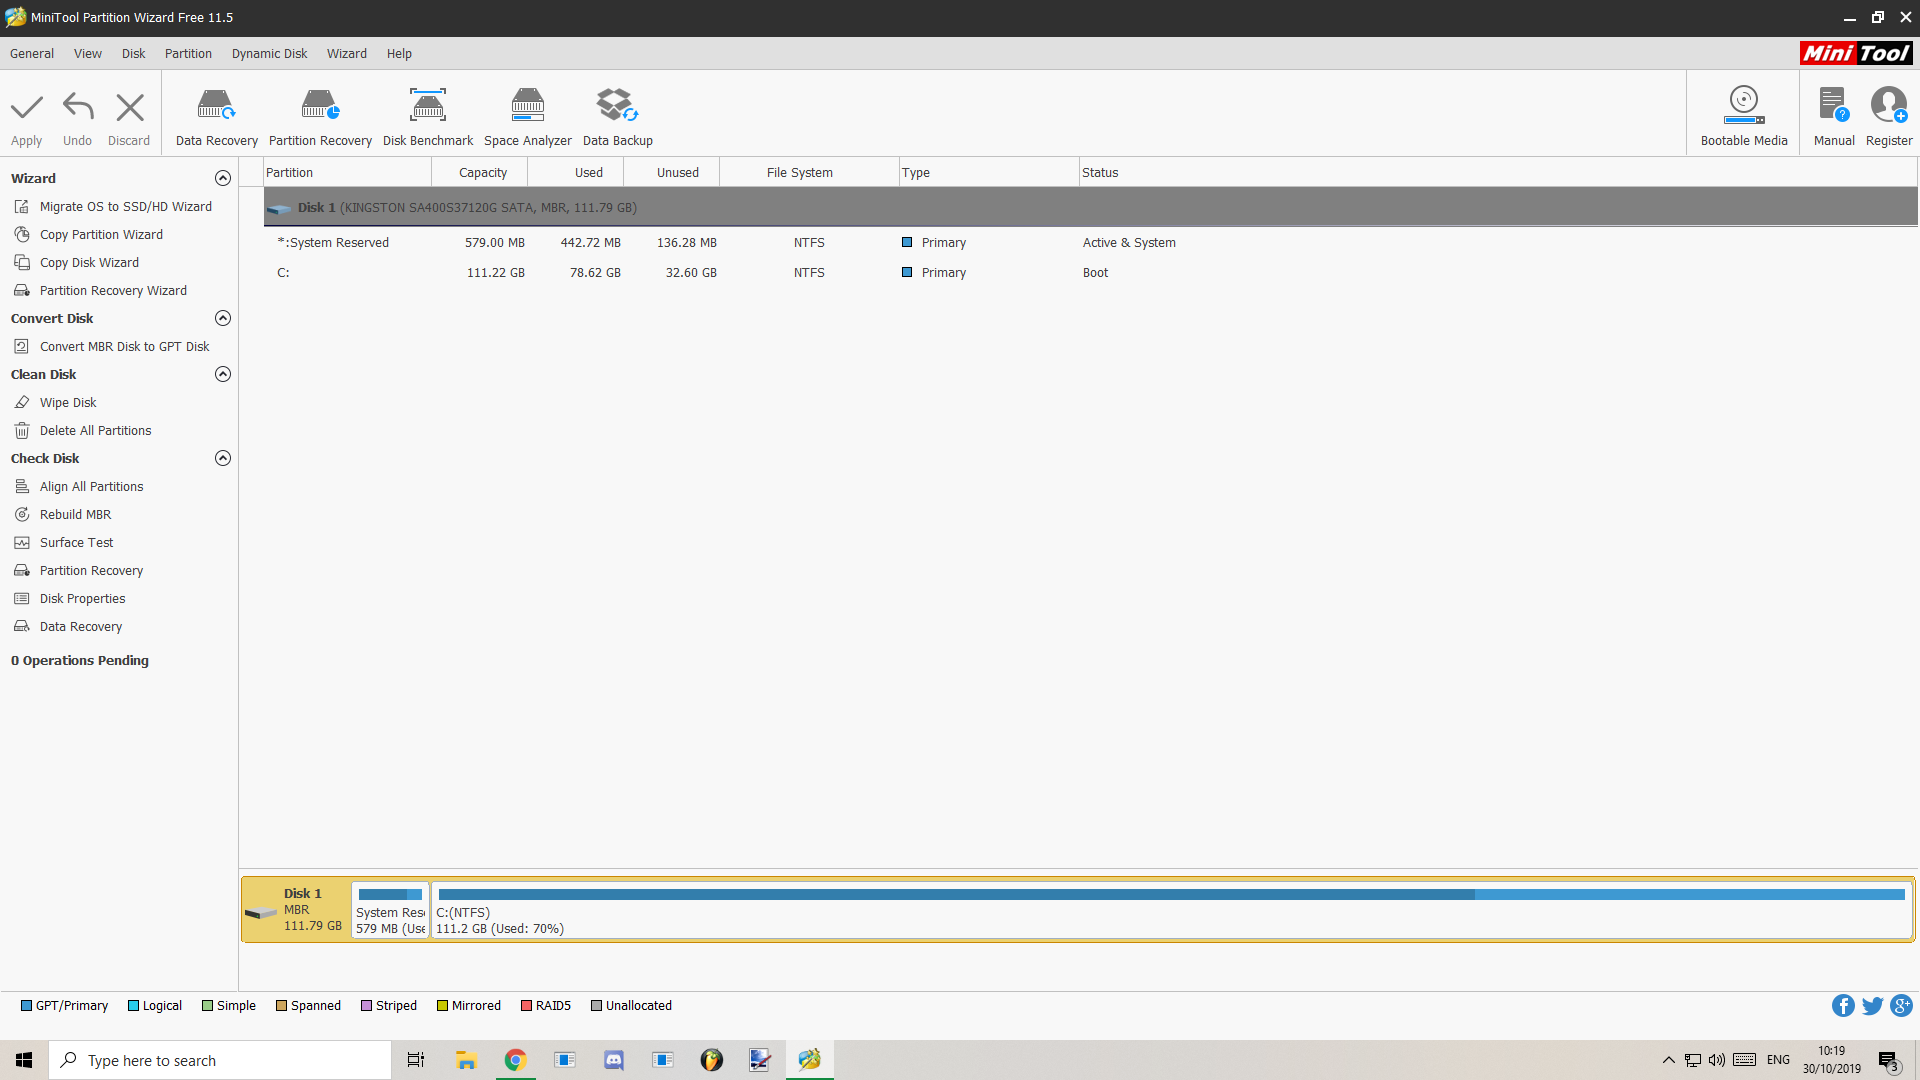Click the Undo arrow icon
The height and width of the screenshot is (1080, 1920).
[78, 107]
